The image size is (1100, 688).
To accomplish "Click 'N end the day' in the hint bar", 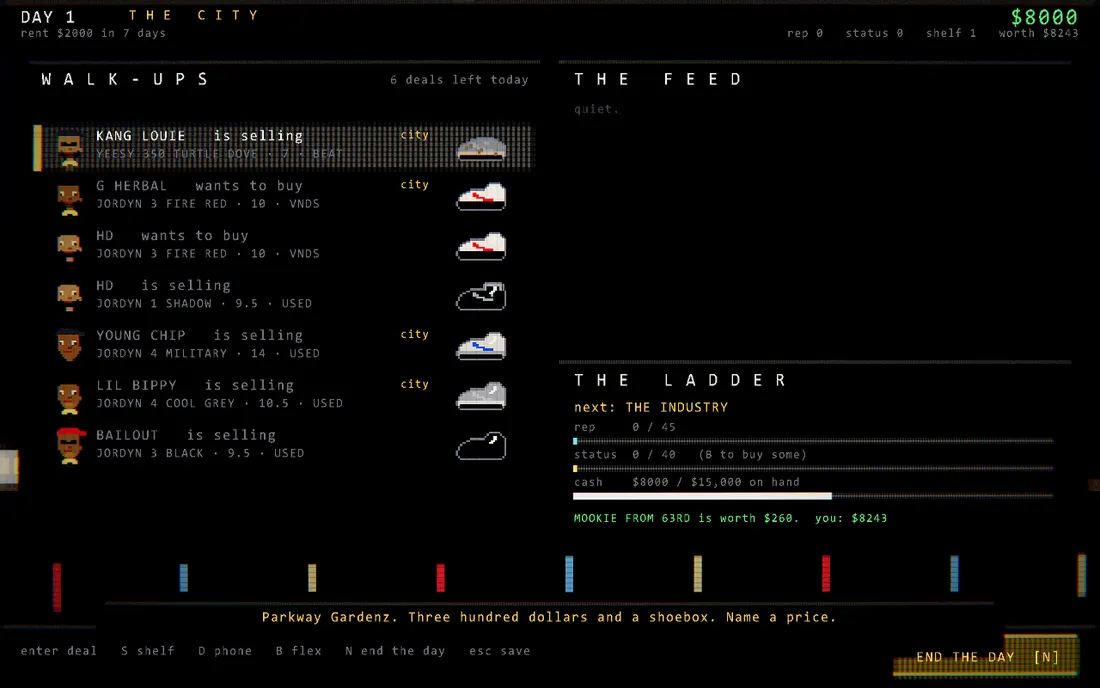I will [x=395, y=651].
